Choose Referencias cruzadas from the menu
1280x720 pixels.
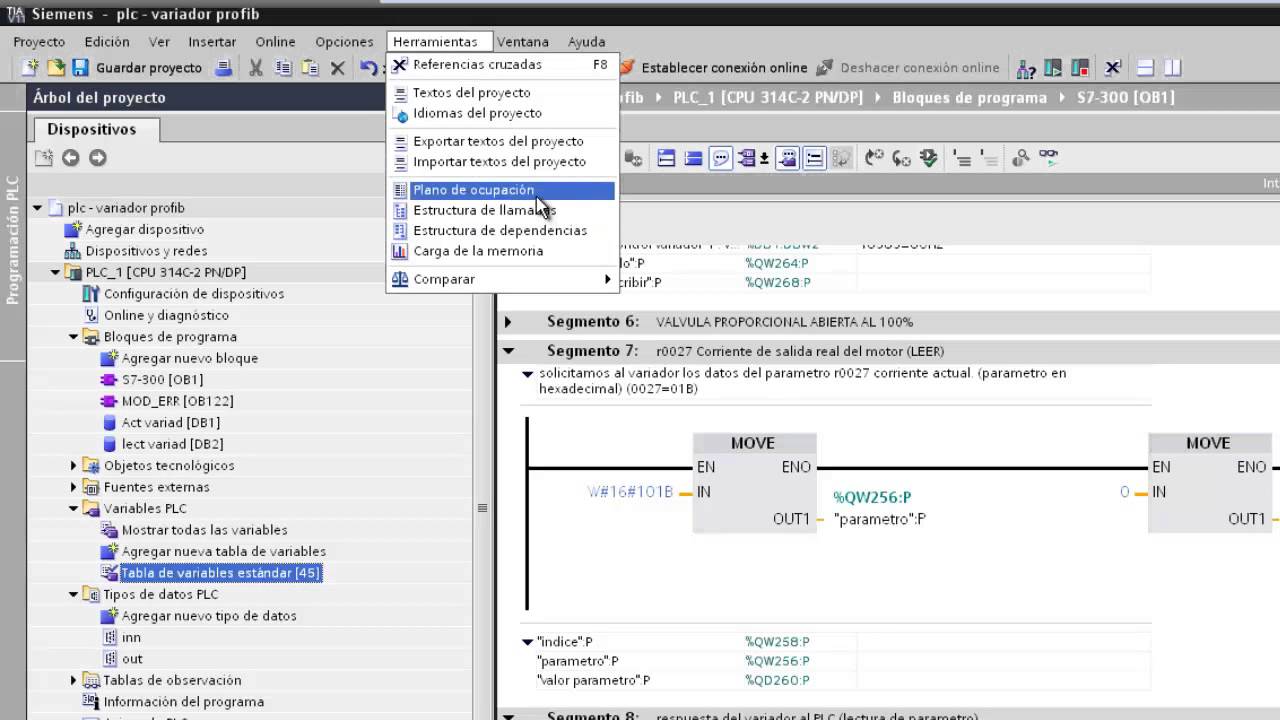tap(502, 64)
